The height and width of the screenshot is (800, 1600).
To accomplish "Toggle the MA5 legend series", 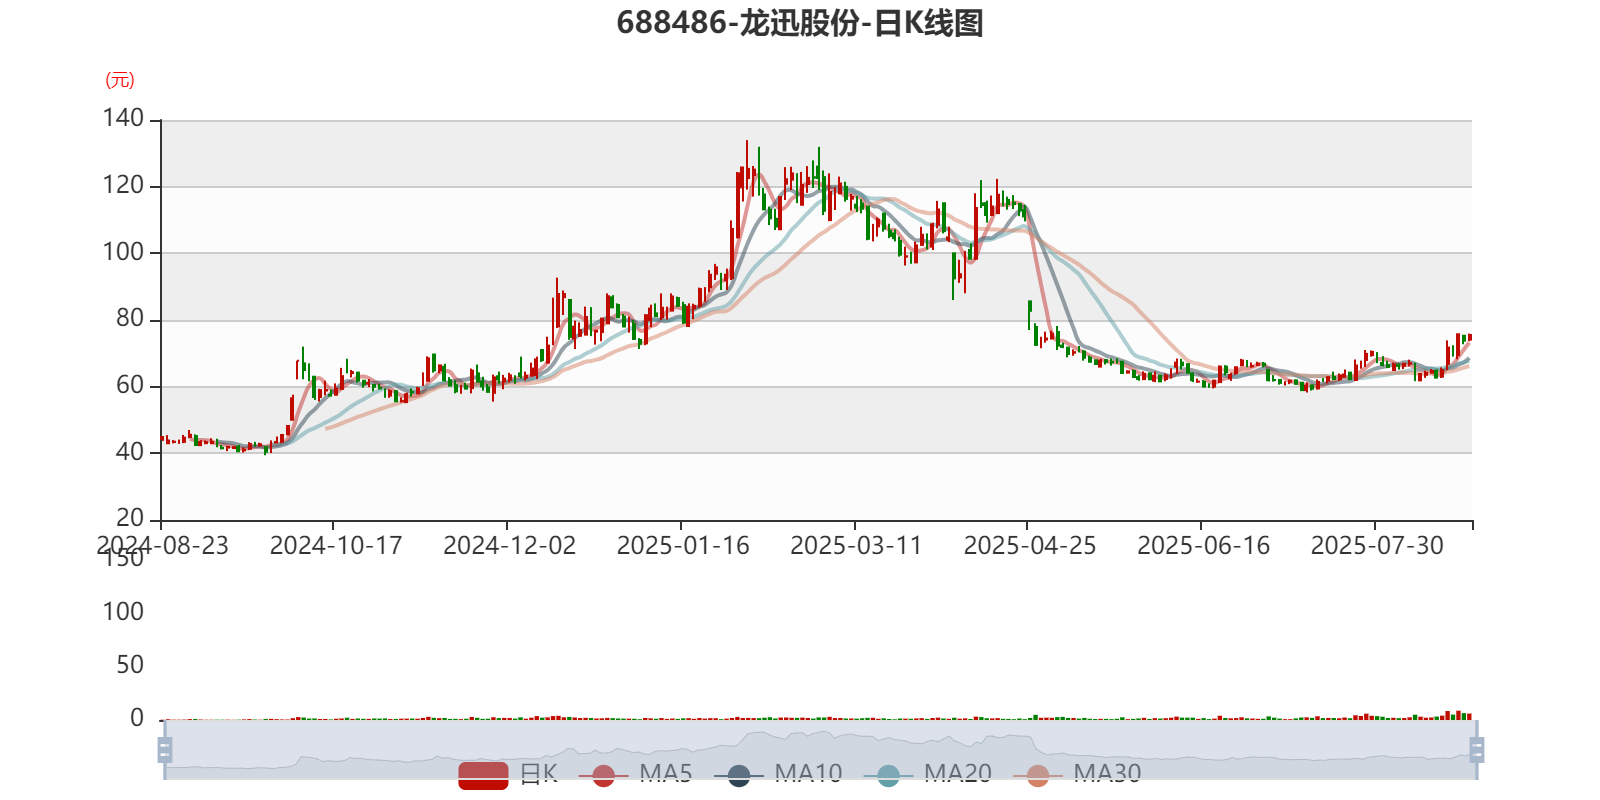I will (x=635, y=774).
